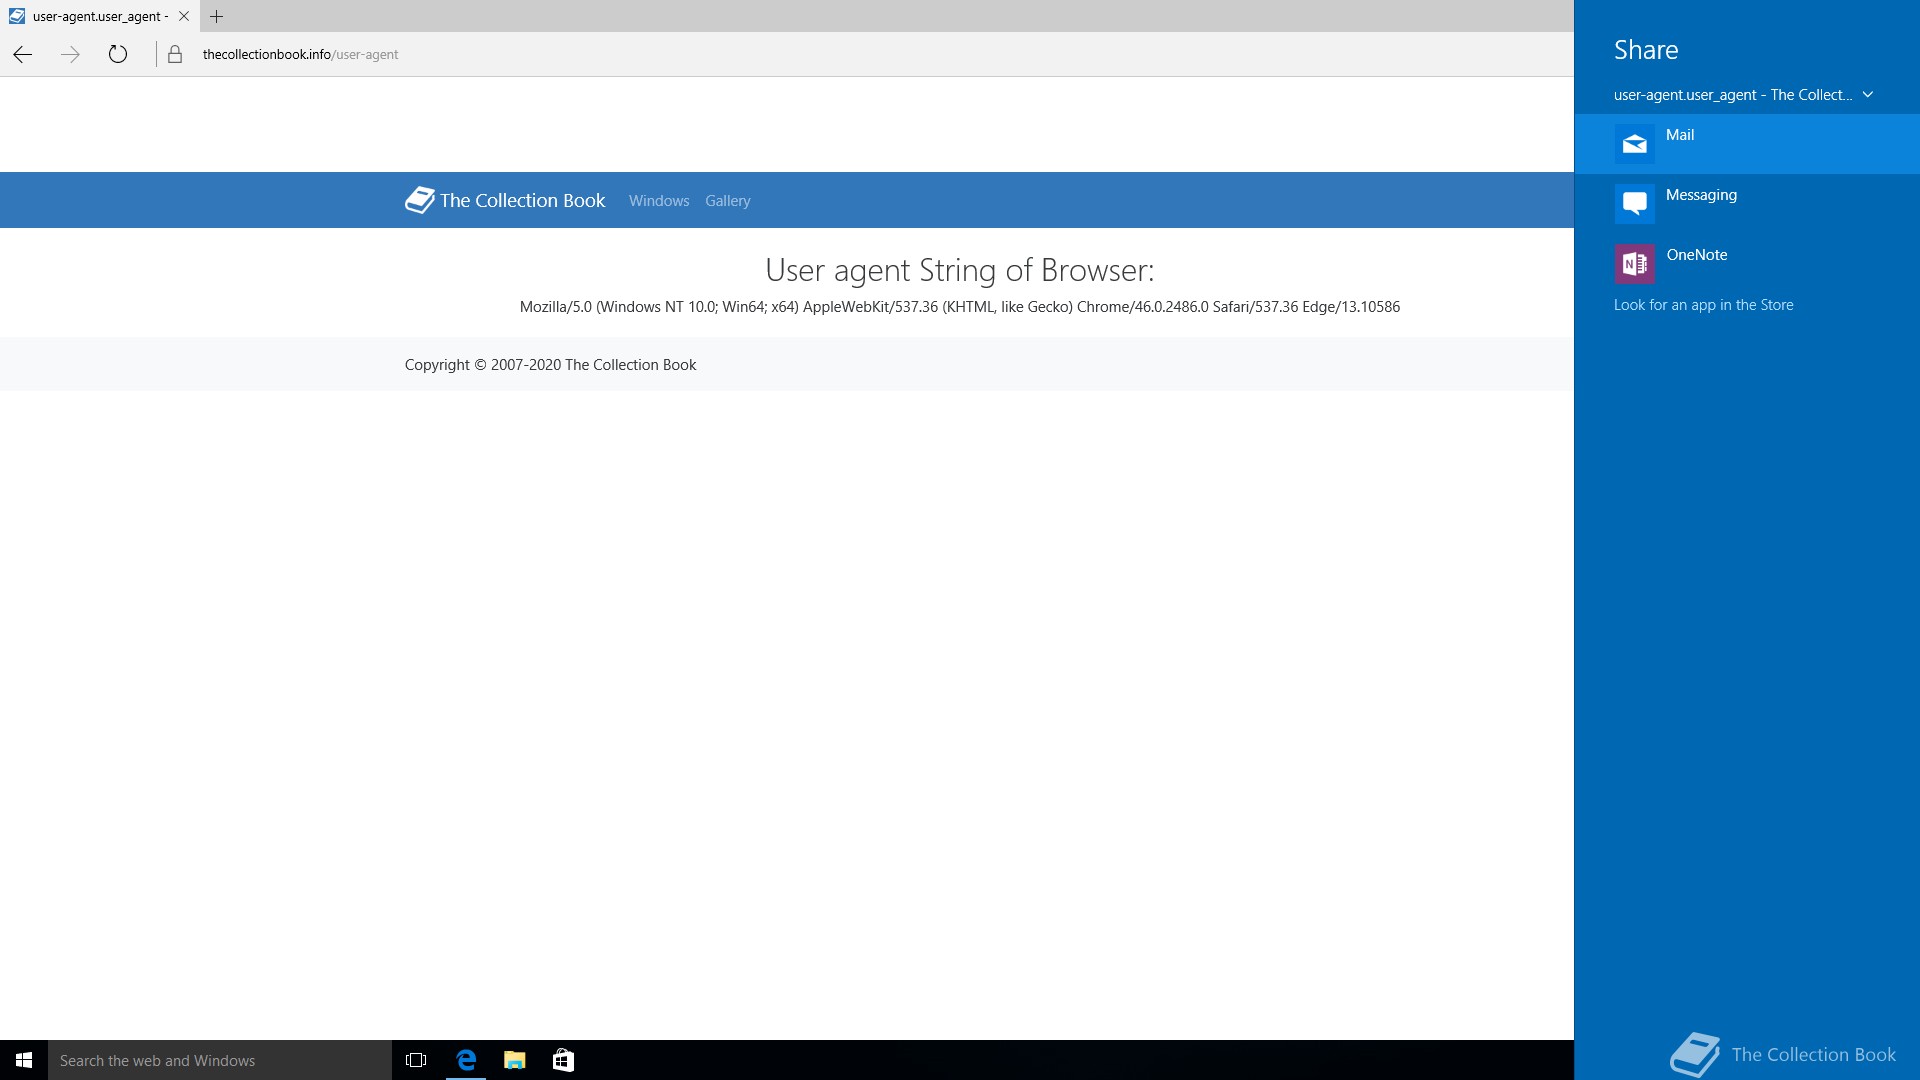This screenshot has width=1920, height=1080.
Task: Open Task View from the taskbar
Action: click(416, 1060)
